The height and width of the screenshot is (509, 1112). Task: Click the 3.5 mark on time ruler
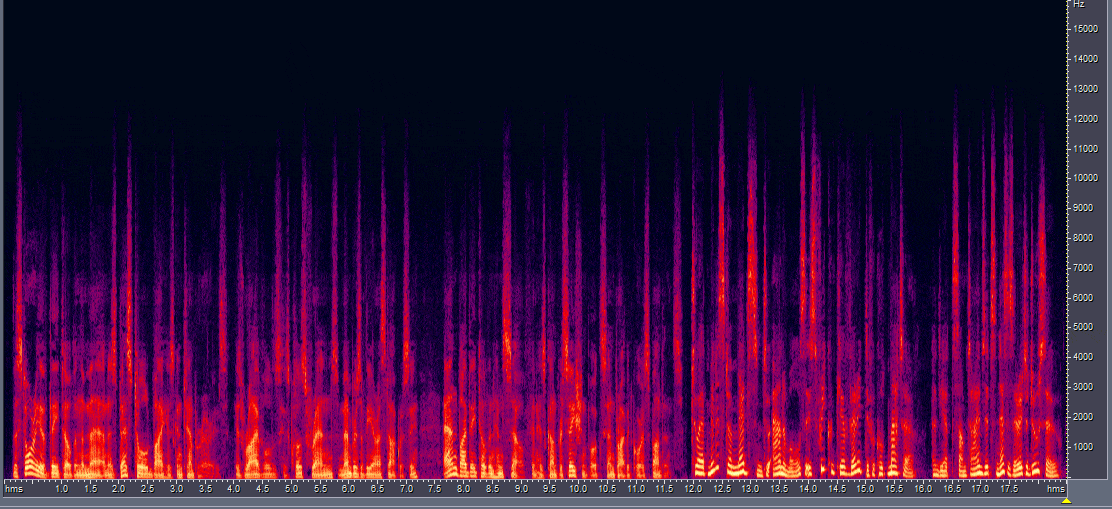[206, 489]
